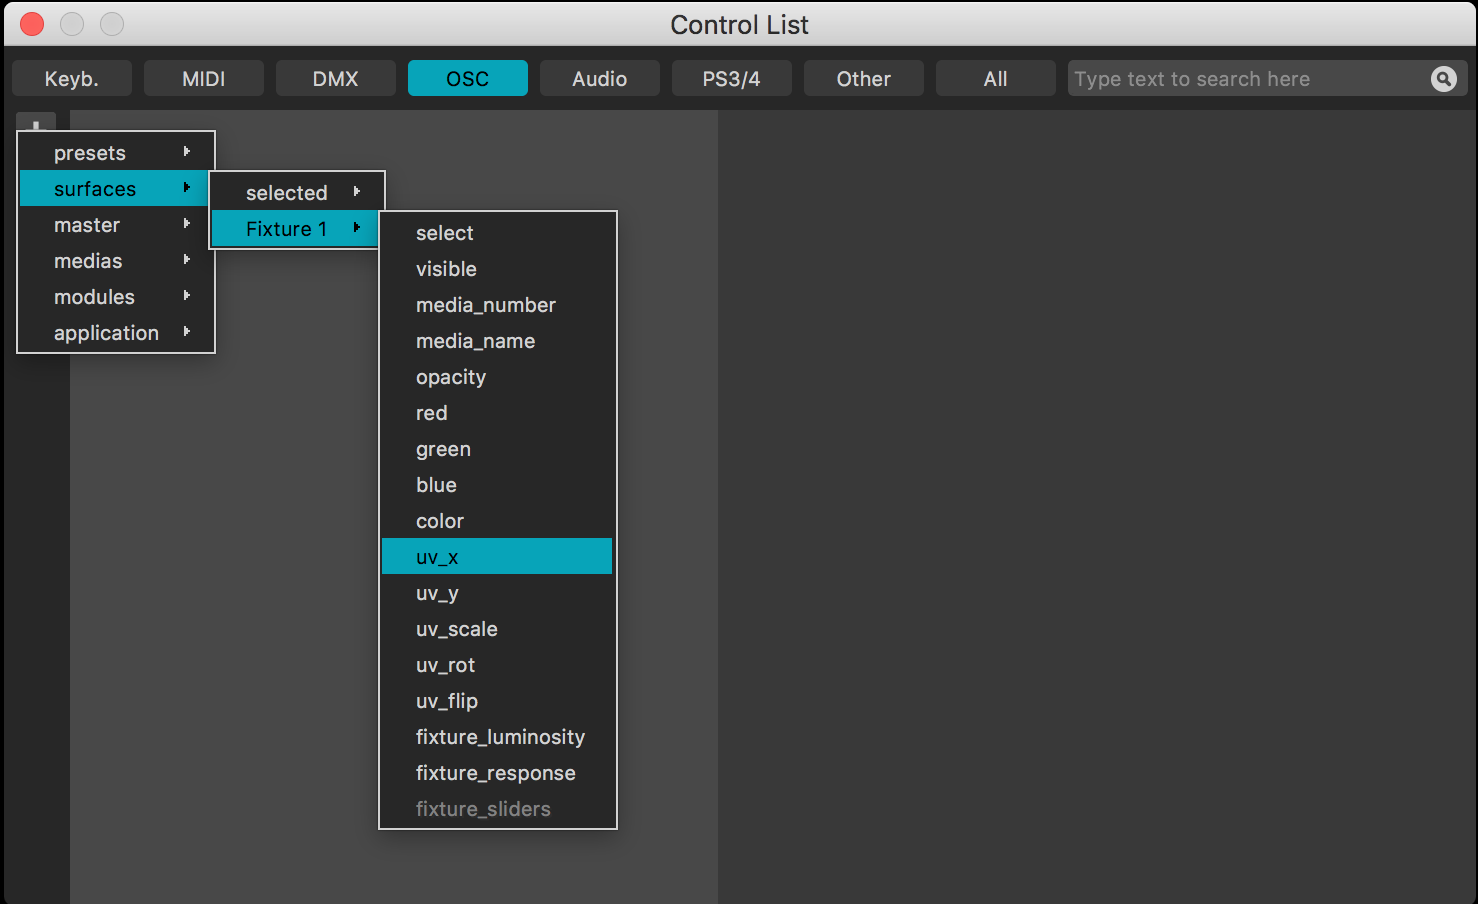Choose uv_x from Fixture 1 menu
This screenshot has width=1478, height=904.
tap(497, 557)
